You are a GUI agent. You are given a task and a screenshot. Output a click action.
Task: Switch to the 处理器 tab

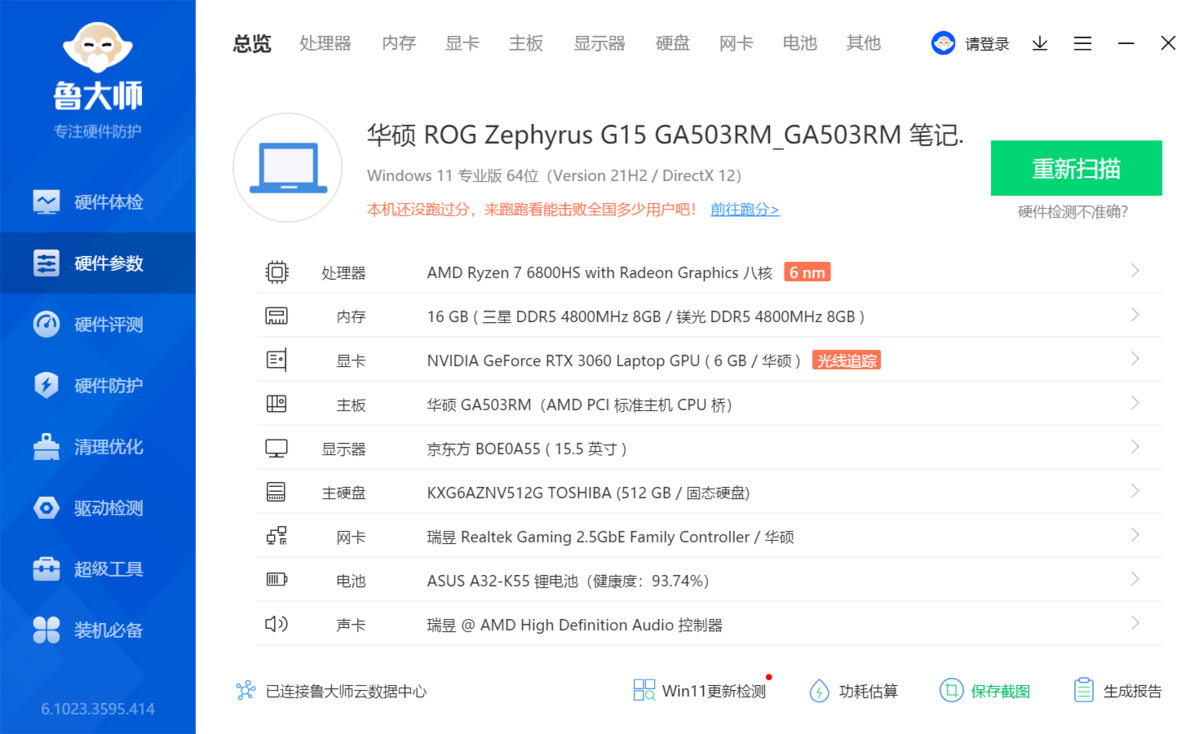[x=325, y=44]
